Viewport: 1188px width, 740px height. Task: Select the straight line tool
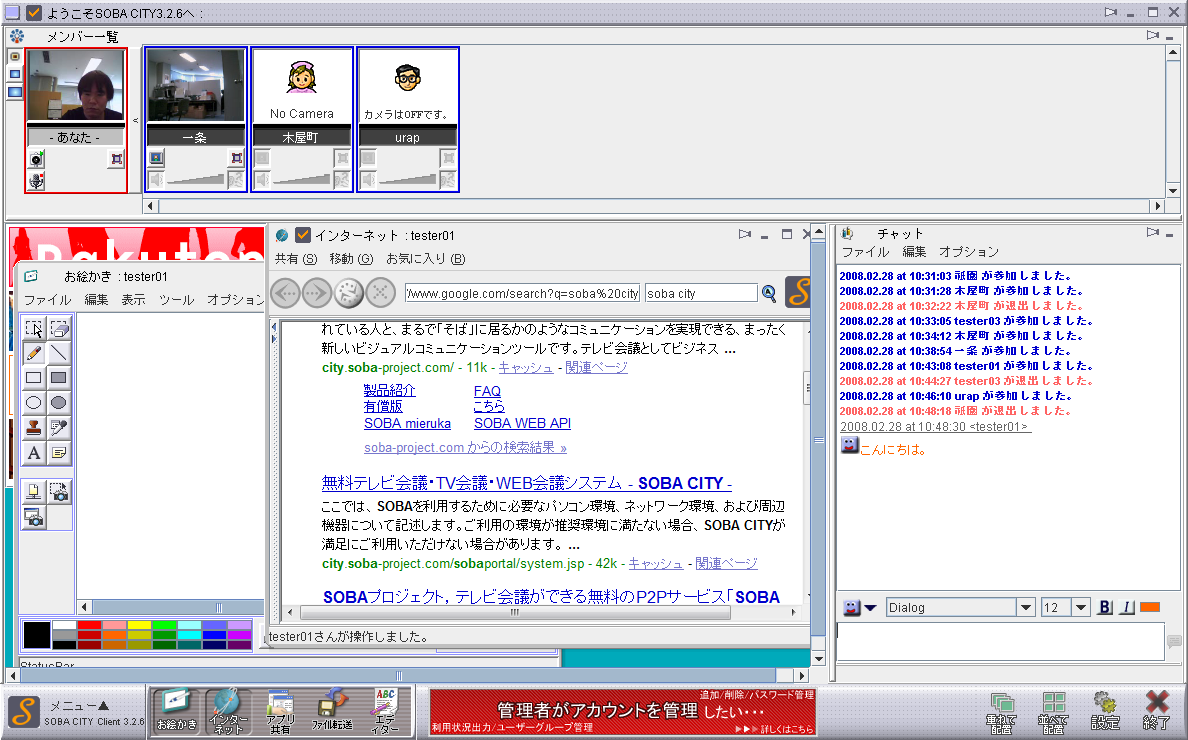click(x=58, y=353)
